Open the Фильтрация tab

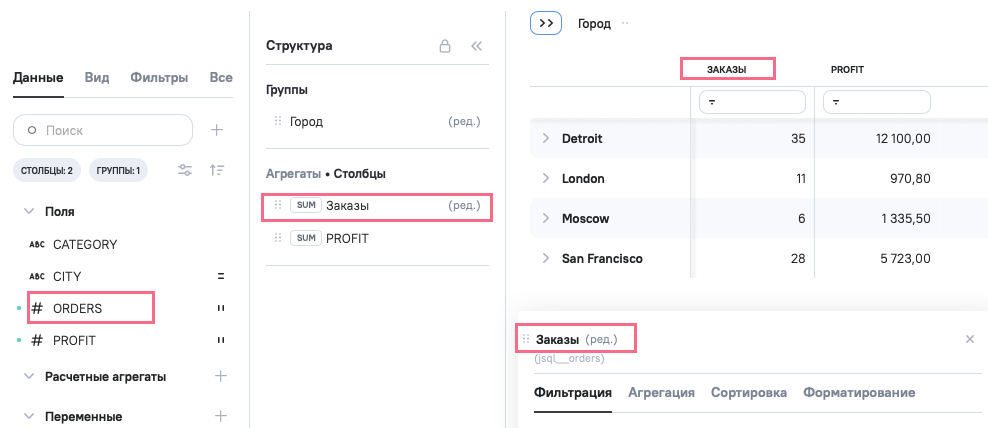pos(573,393)
